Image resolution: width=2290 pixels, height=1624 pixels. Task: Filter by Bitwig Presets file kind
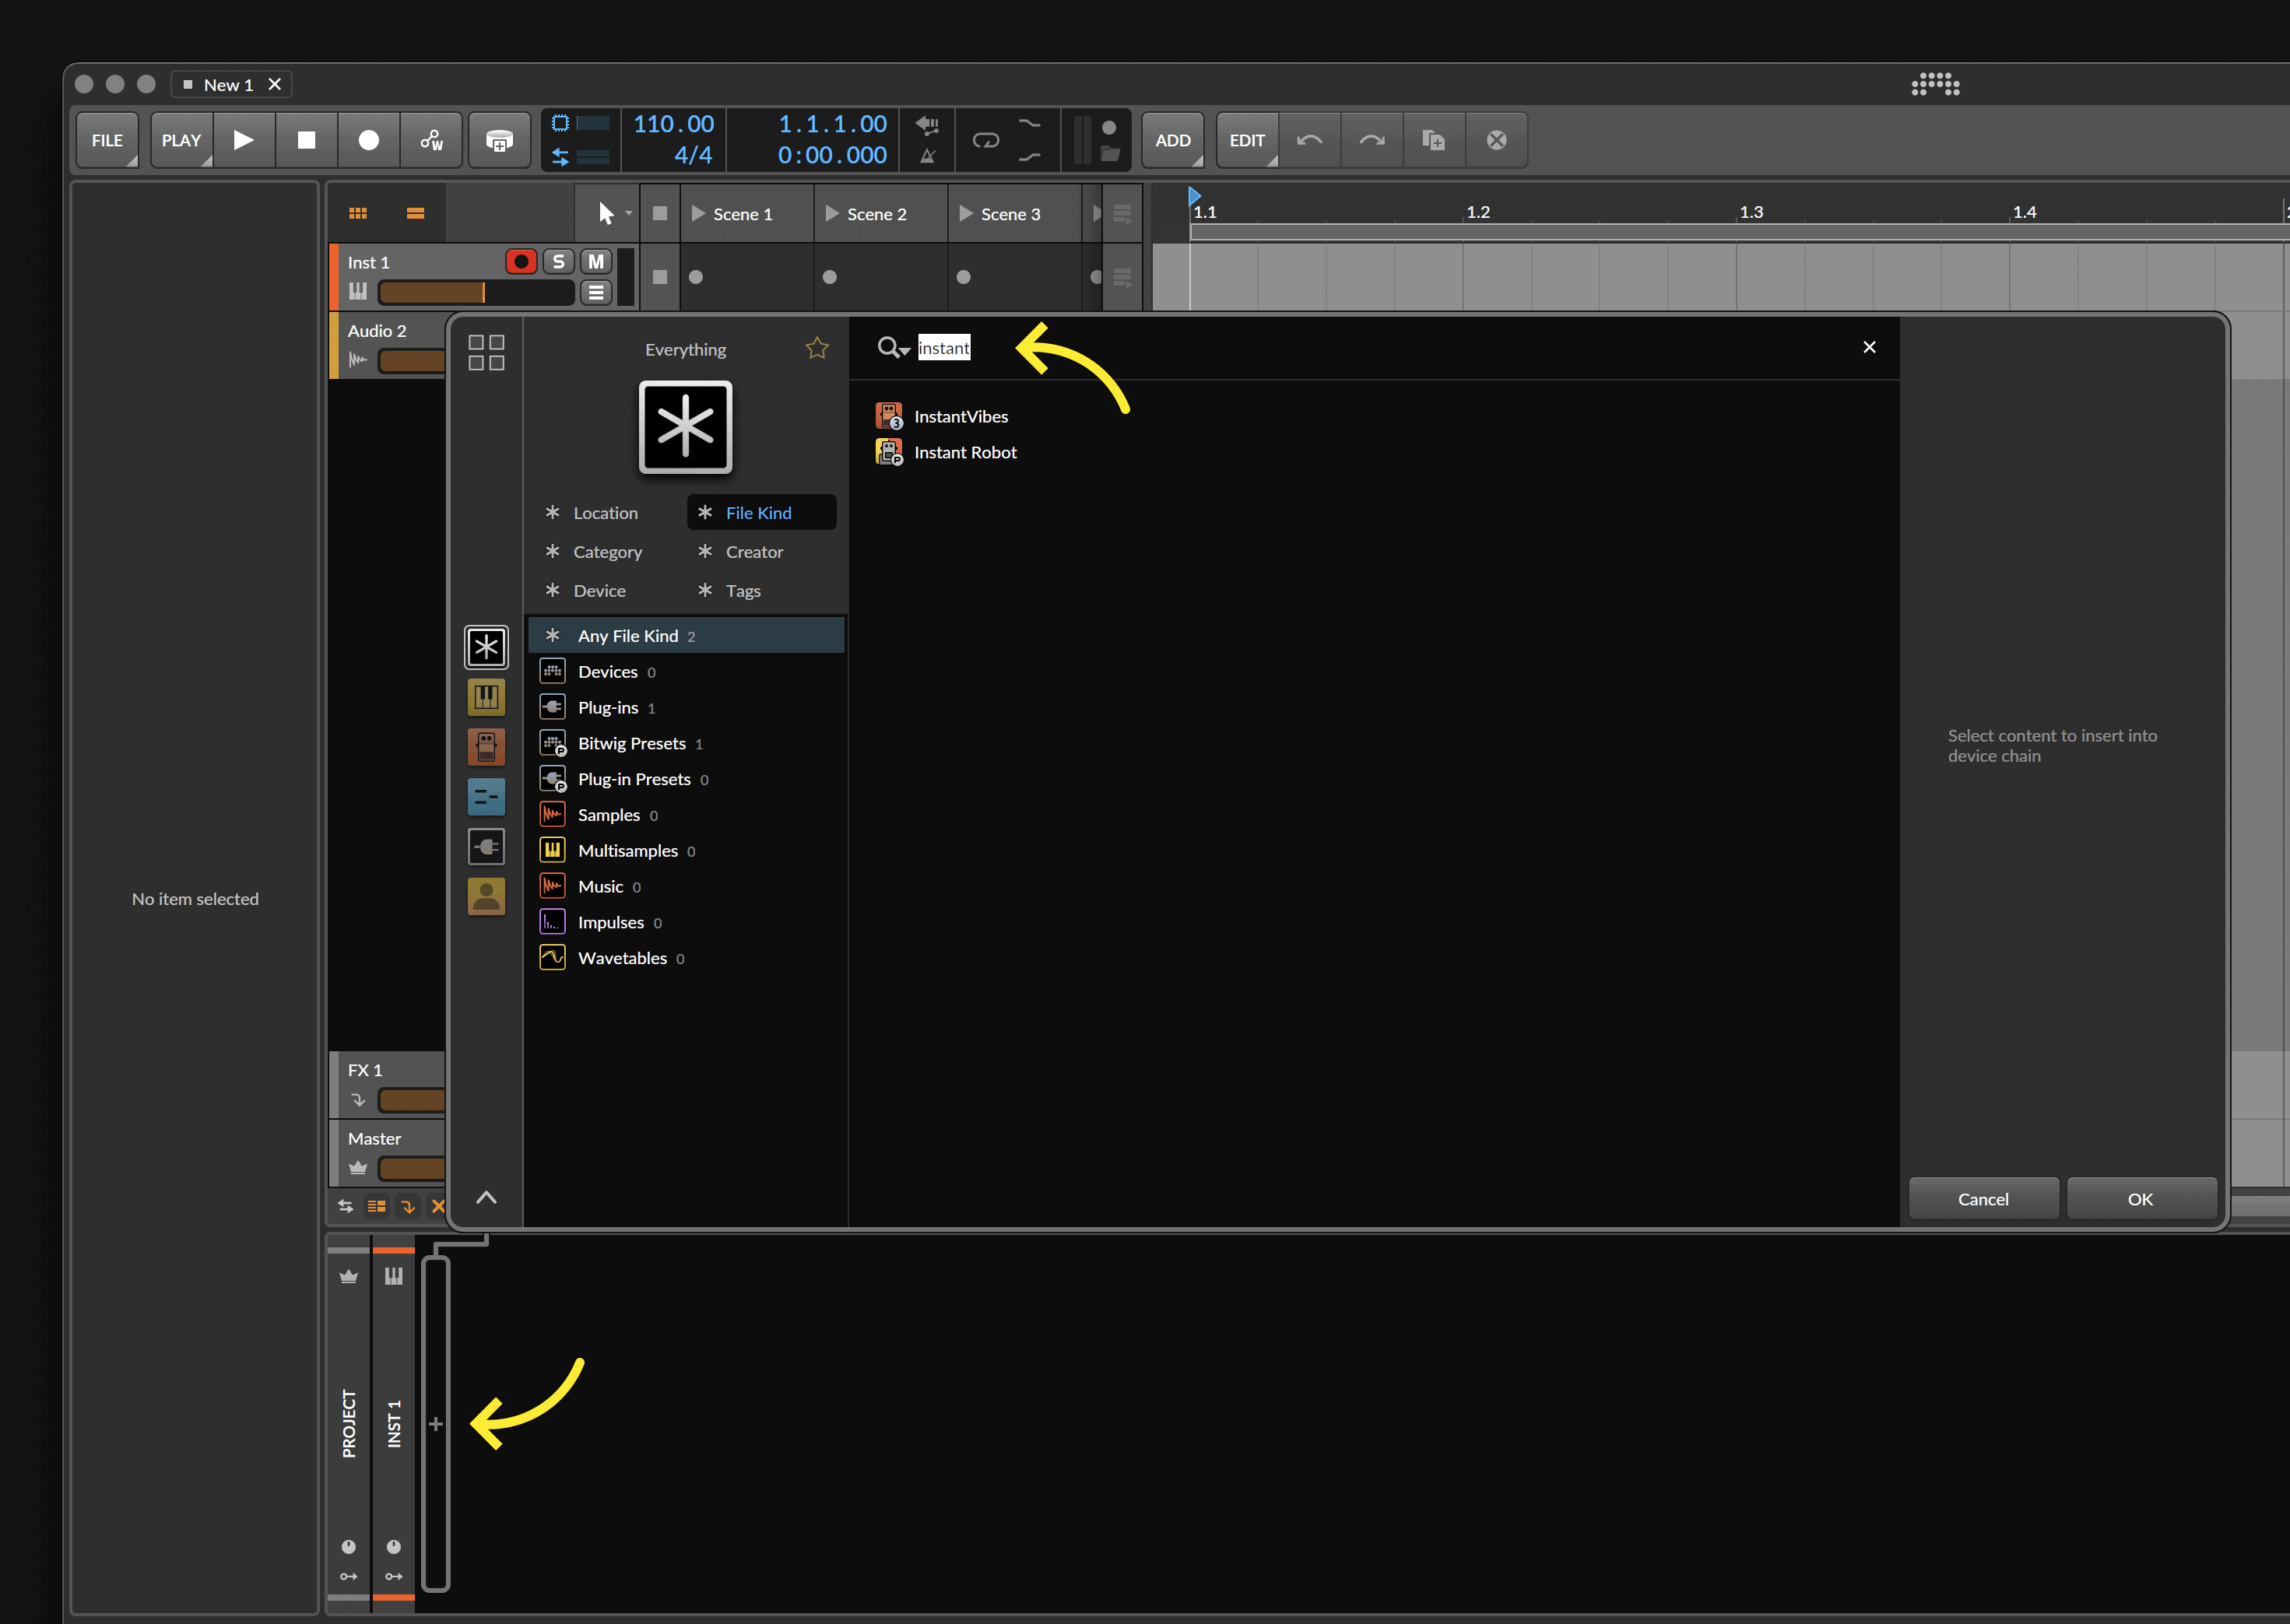point(686,744)
